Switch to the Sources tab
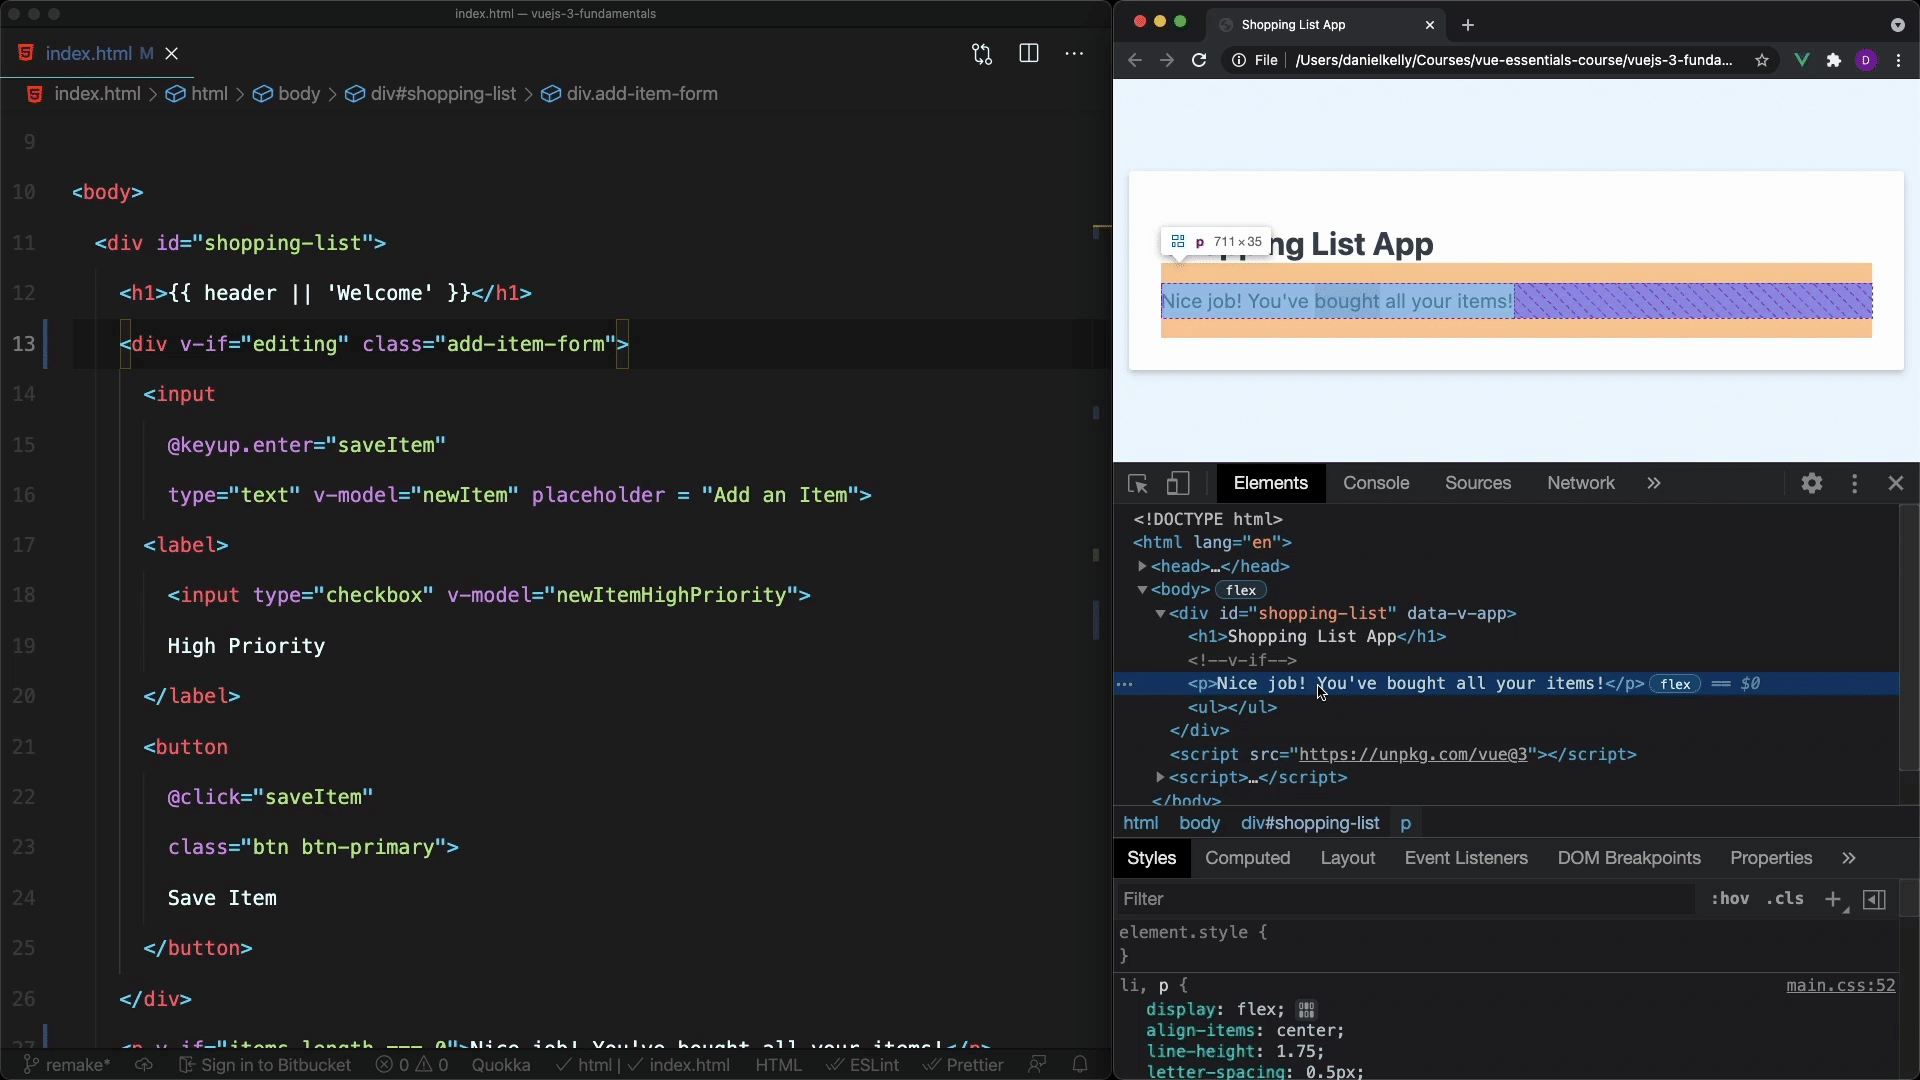The height and width of the screenshot is (1080, 1920). pyautogui.click(x=1477, y=483)
